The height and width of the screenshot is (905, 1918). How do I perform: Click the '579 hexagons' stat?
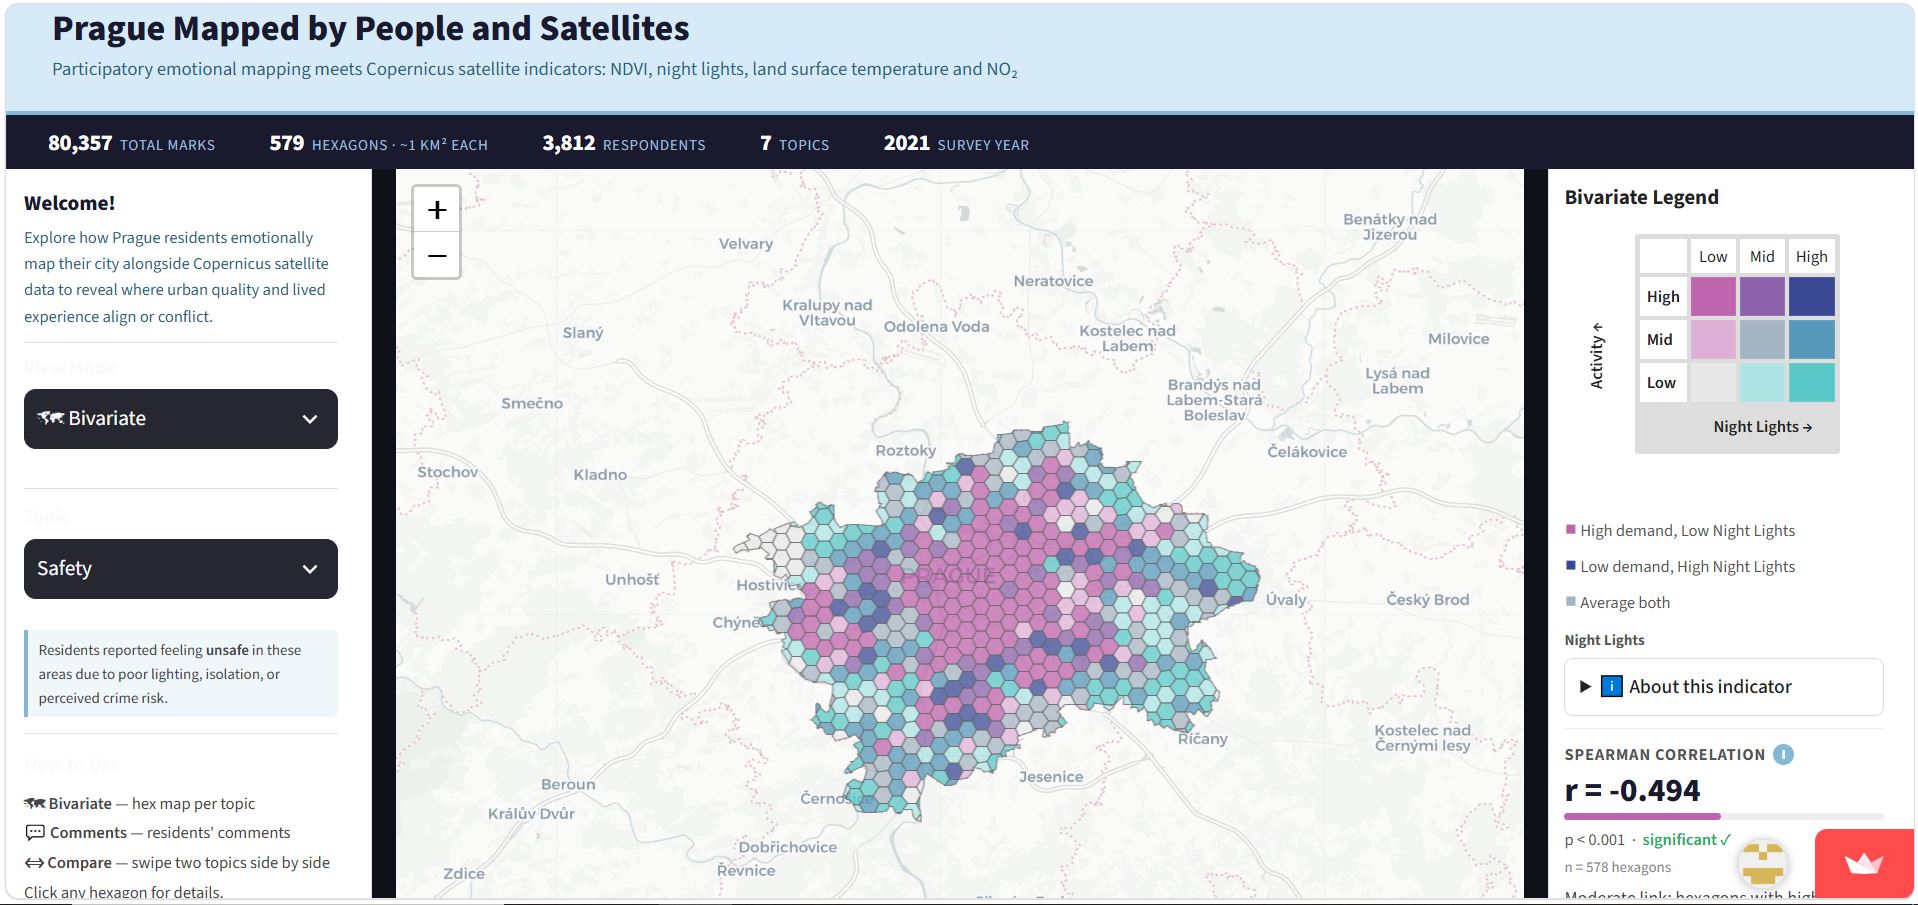point(378,144)
